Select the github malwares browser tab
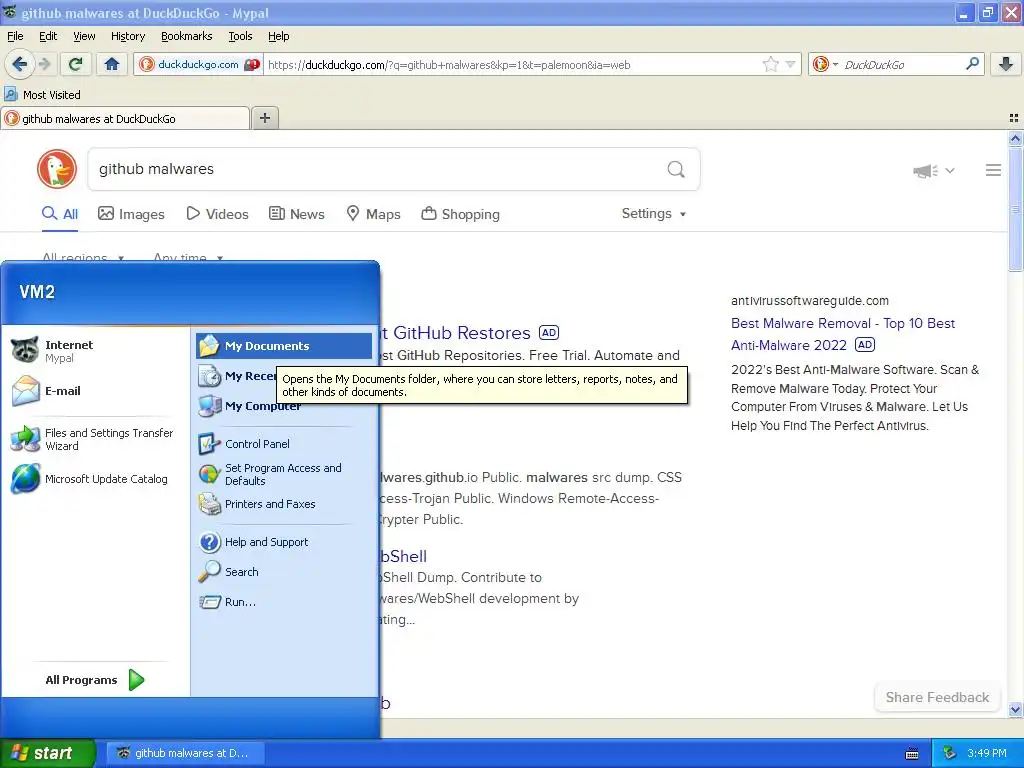 125,119
